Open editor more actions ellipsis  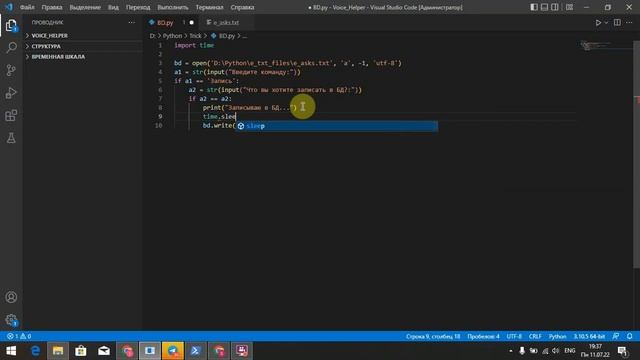(629, 23)
